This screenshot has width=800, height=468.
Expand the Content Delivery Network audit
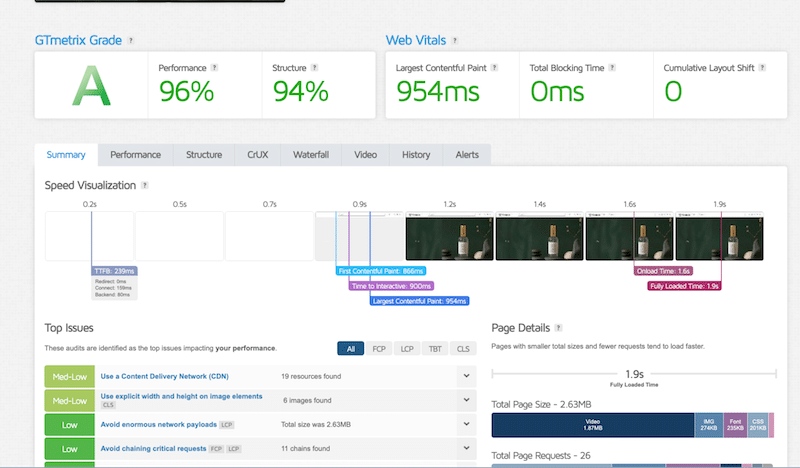pyautogui.click(x=466, y=376)
